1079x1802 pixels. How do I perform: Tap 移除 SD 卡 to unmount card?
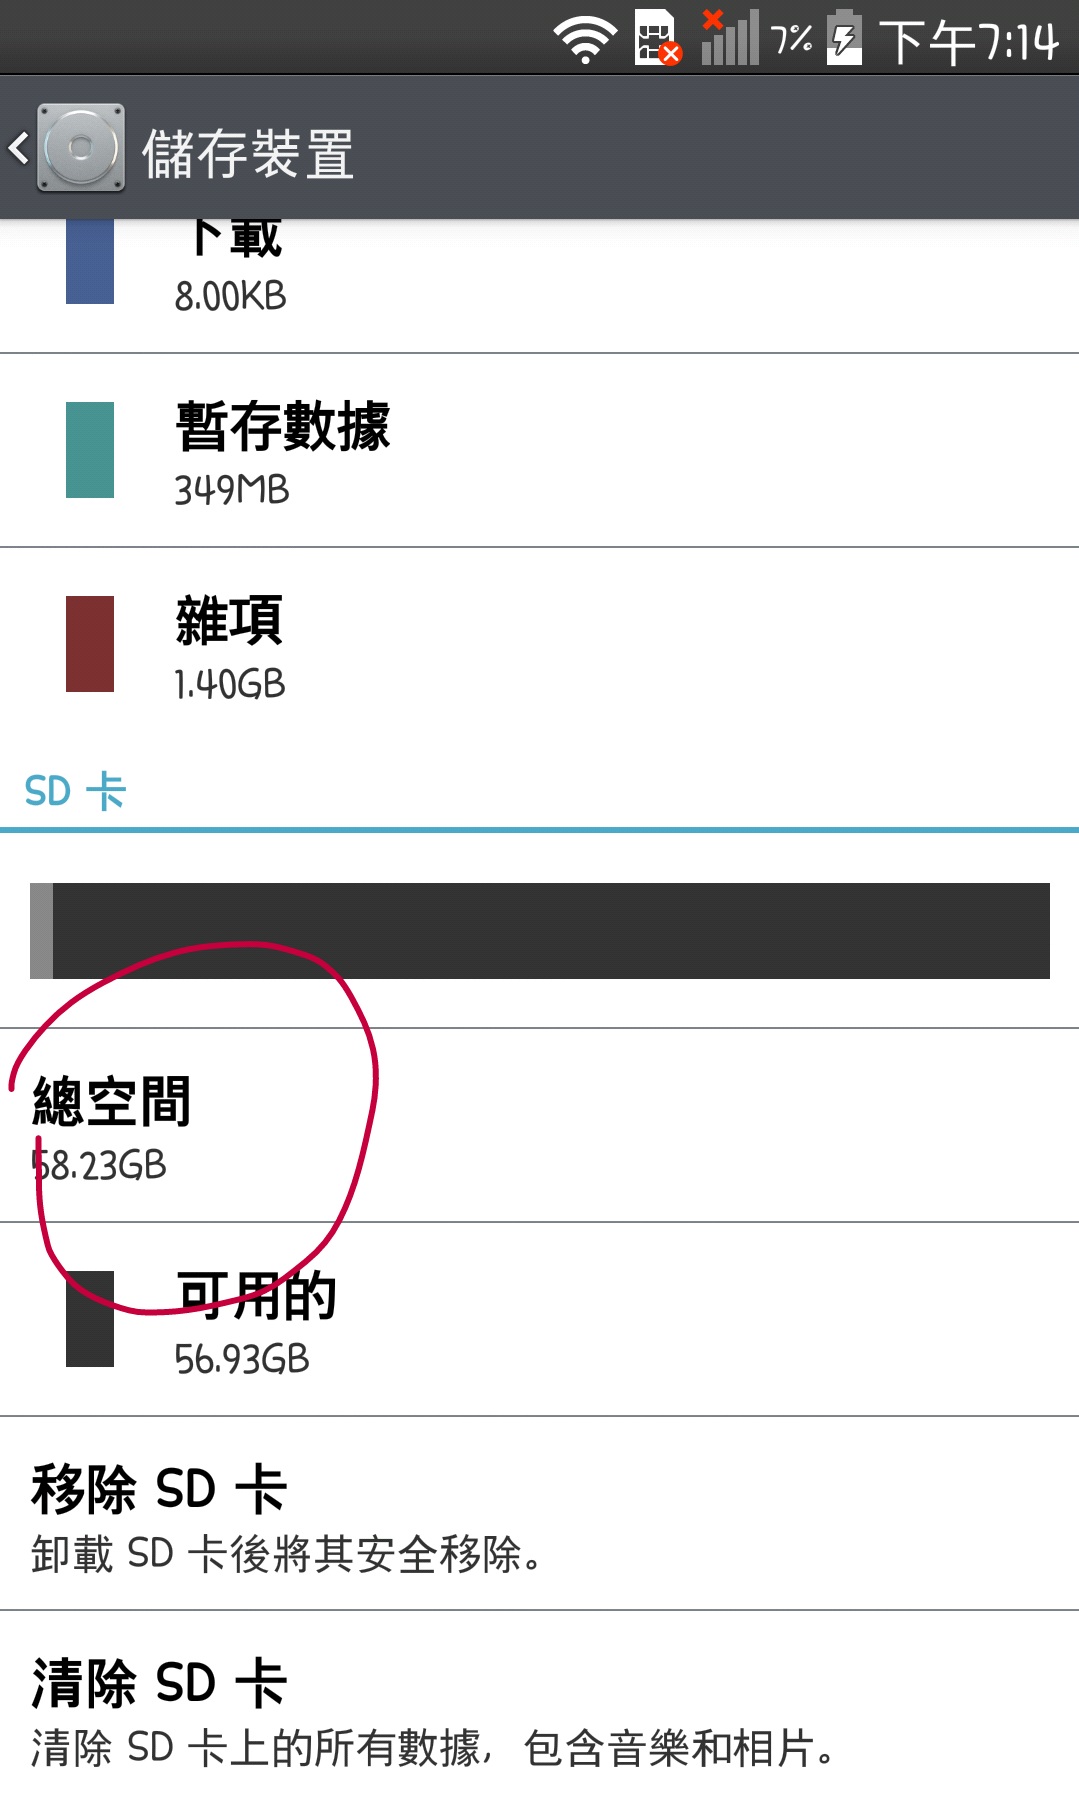[539, 1513]
